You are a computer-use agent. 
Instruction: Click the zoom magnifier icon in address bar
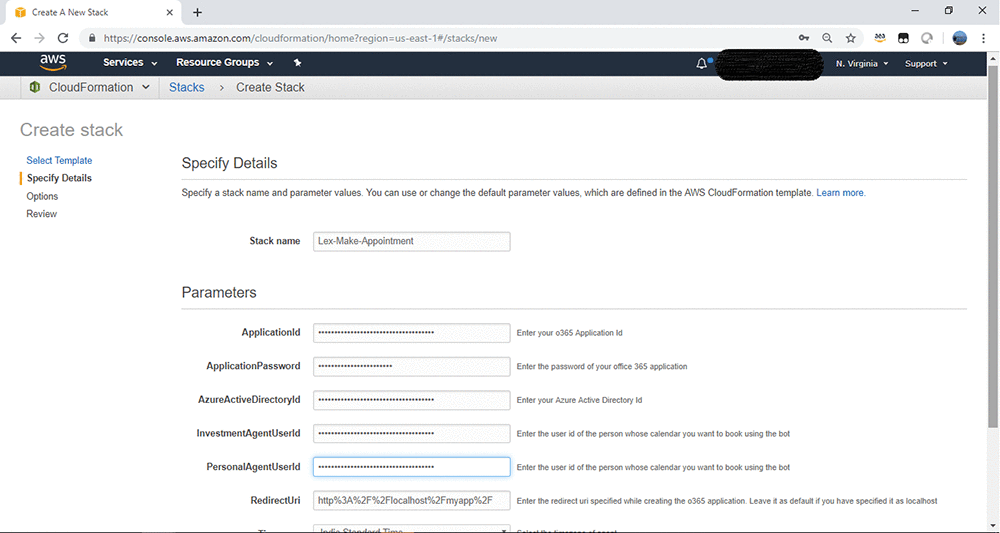[x=827, y=38]
